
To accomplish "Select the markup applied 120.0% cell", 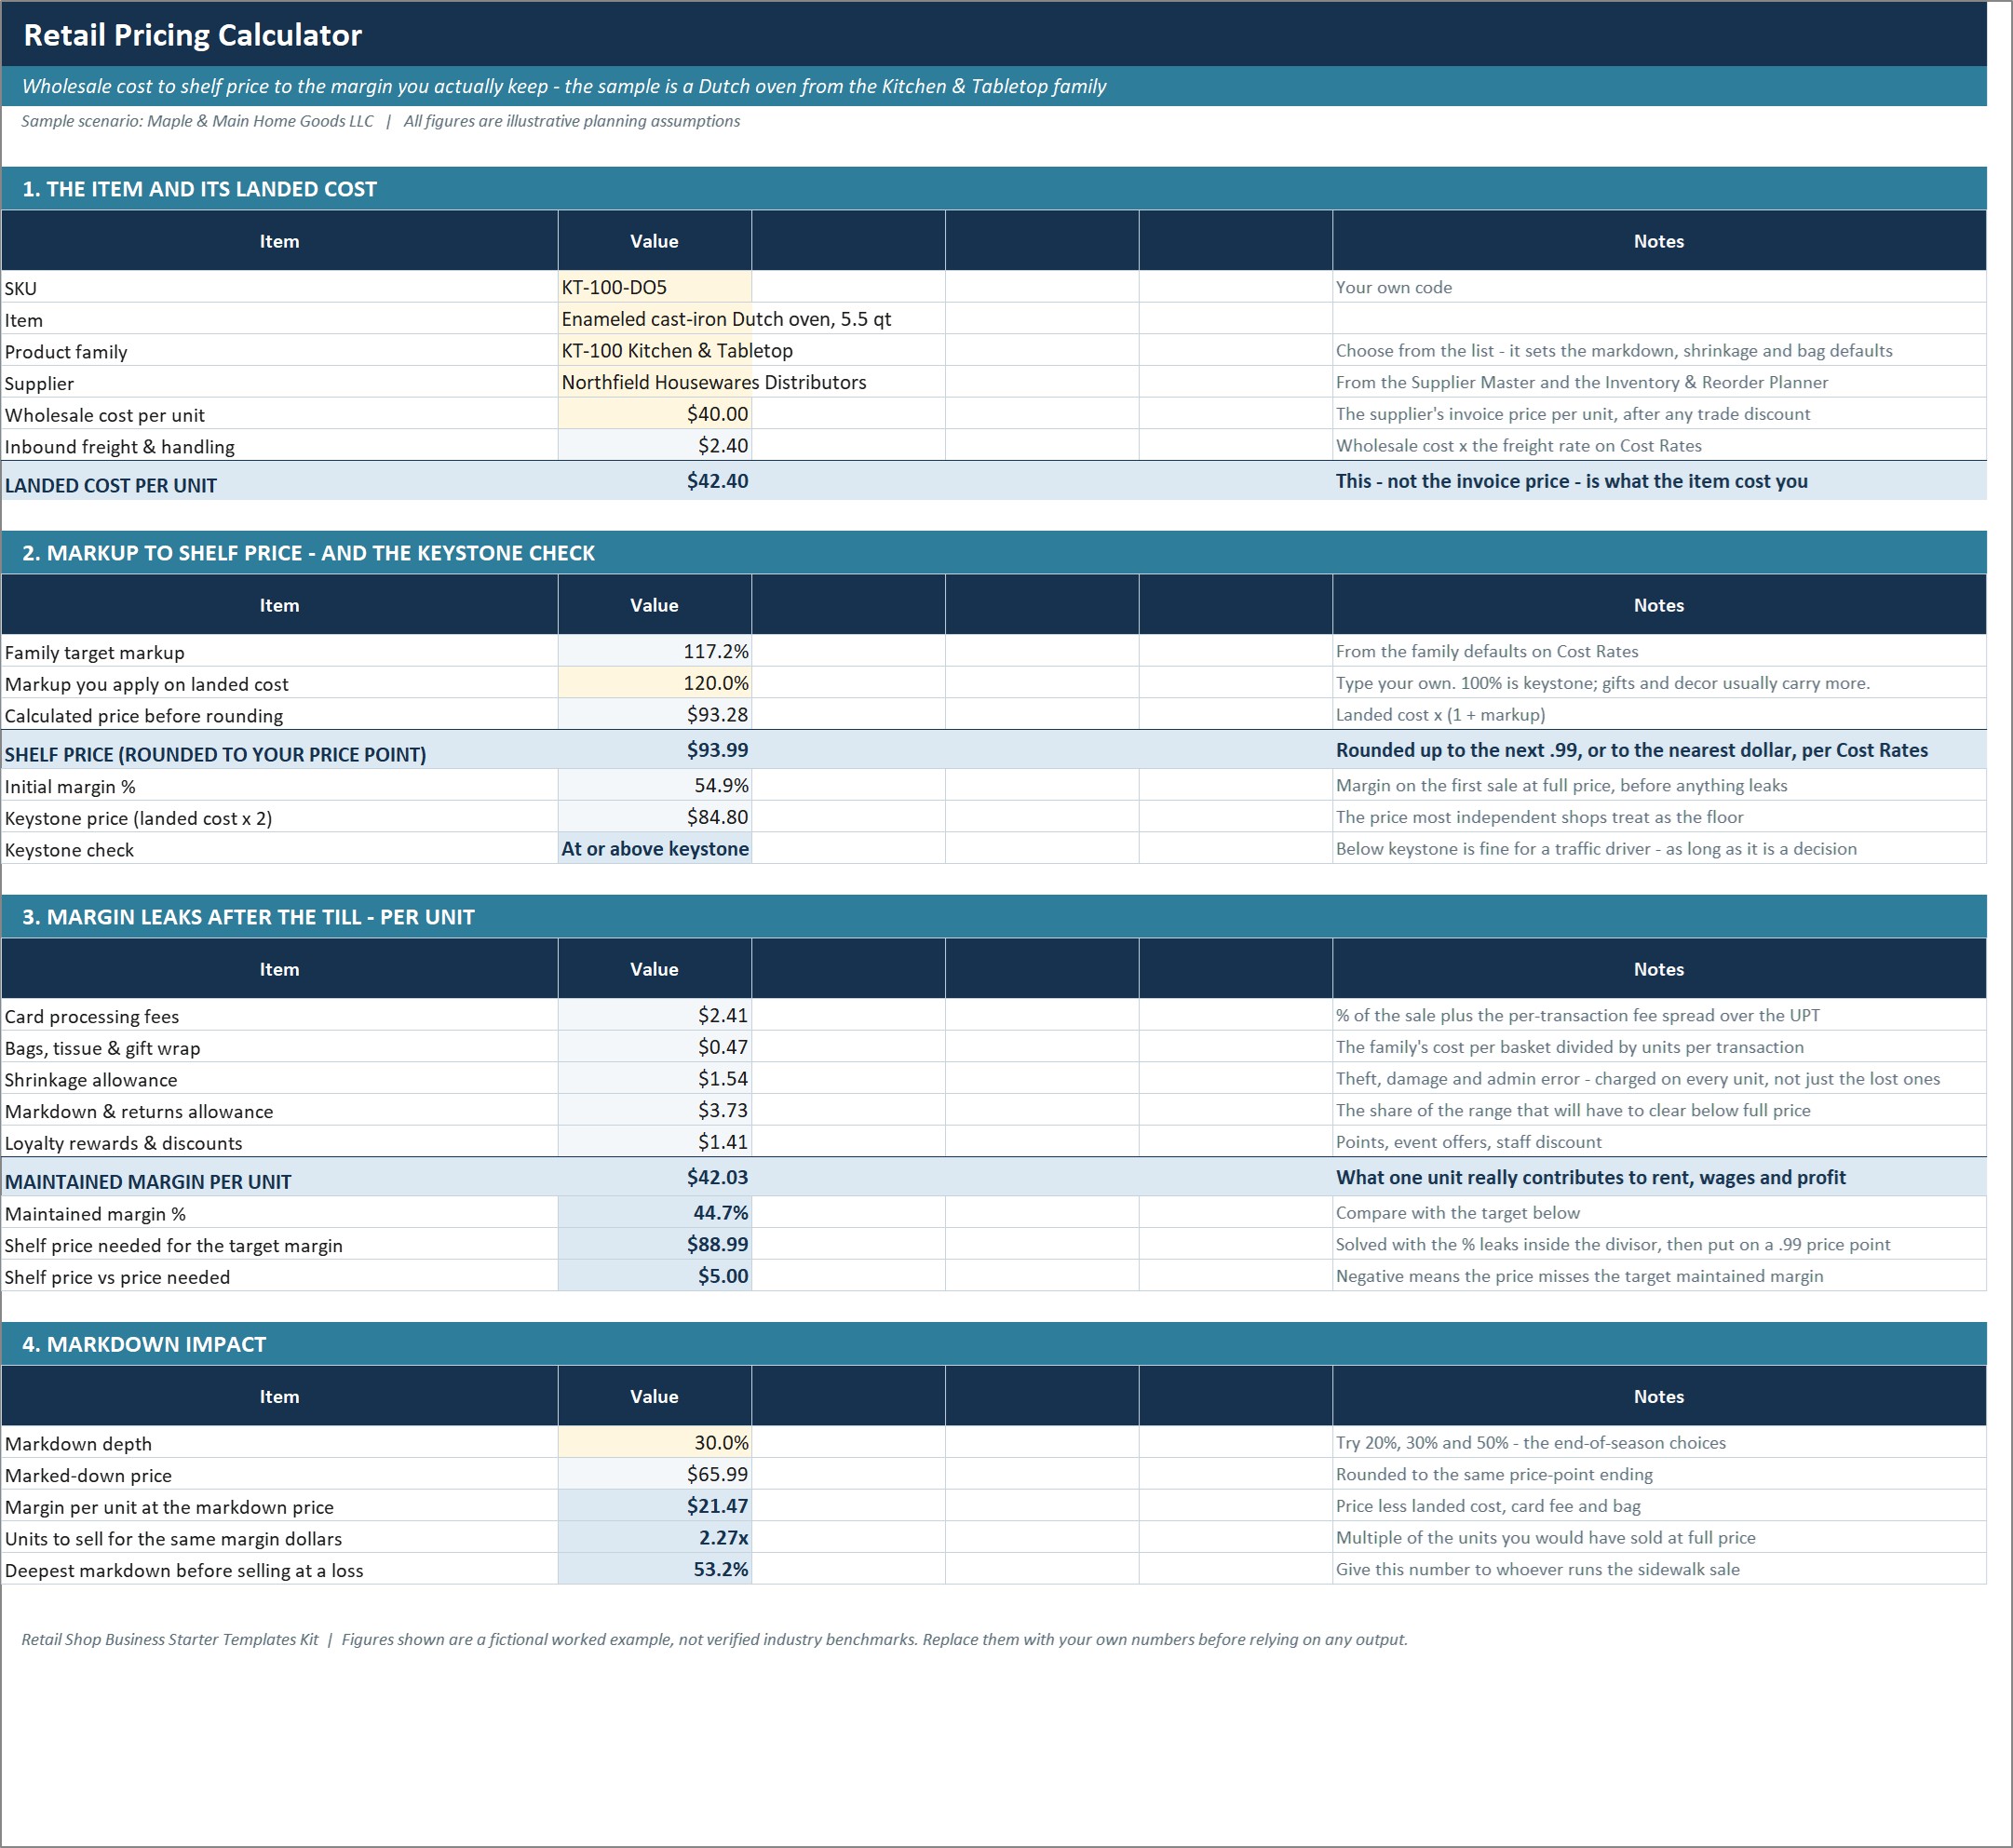I will [654, 683].
